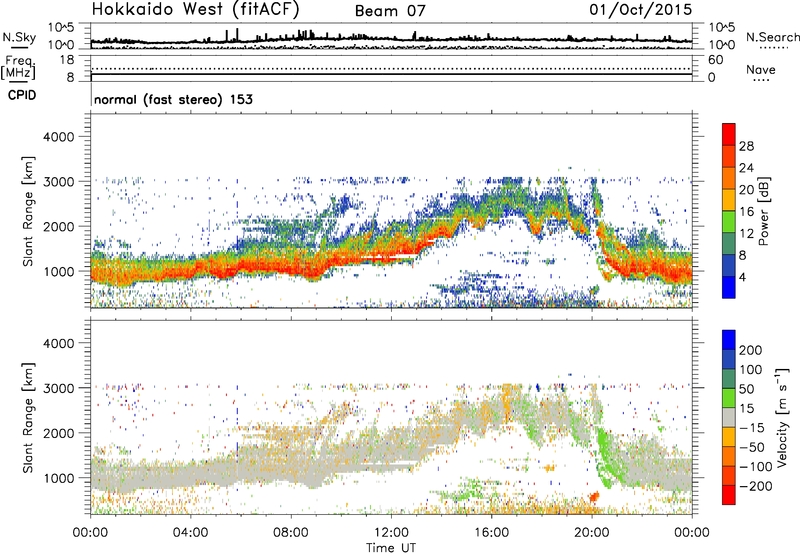Screen dimensions: 800x554
Task: Pick the red top segment of Power colorbar
Action: click(729, 135)
